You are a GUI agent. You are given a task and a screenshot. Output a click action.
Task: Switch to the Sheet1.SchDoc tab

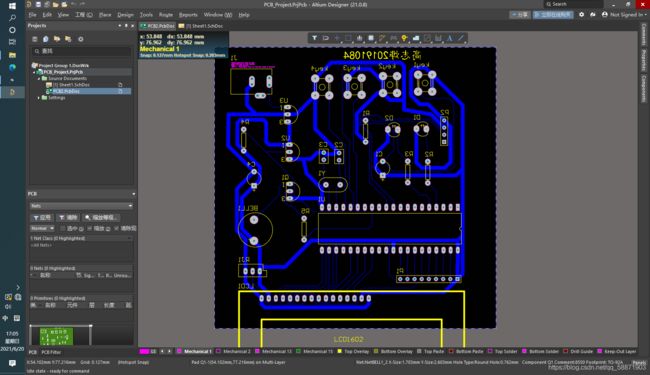point(201,26)
